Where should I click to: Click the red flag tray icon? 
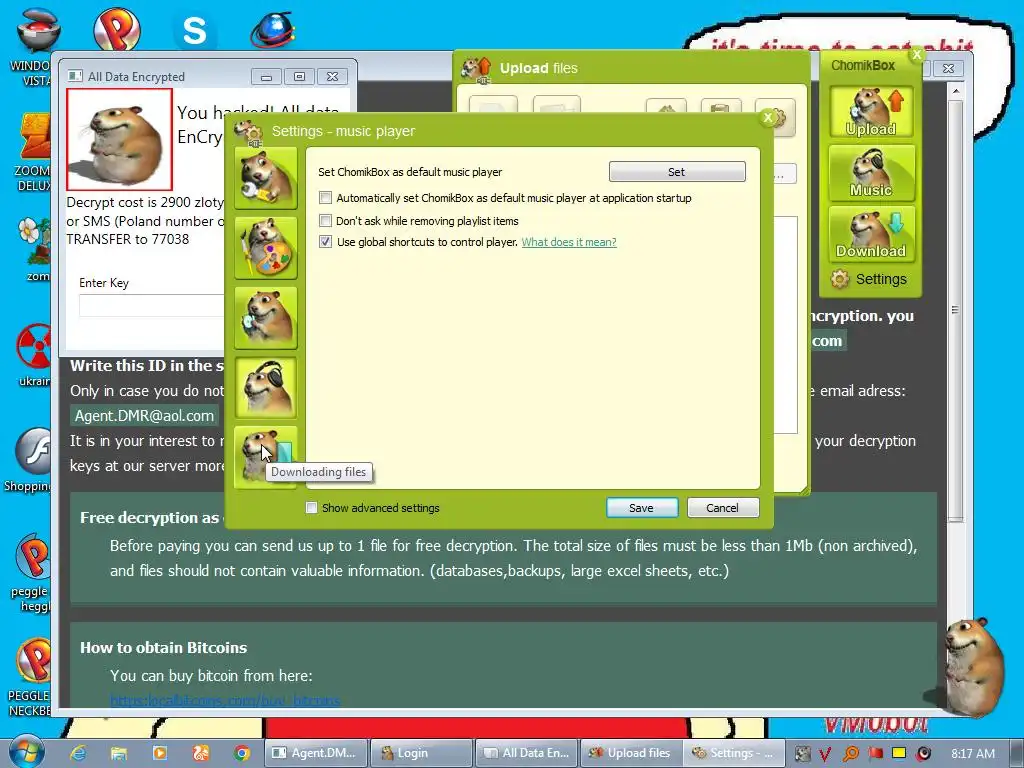875,753
